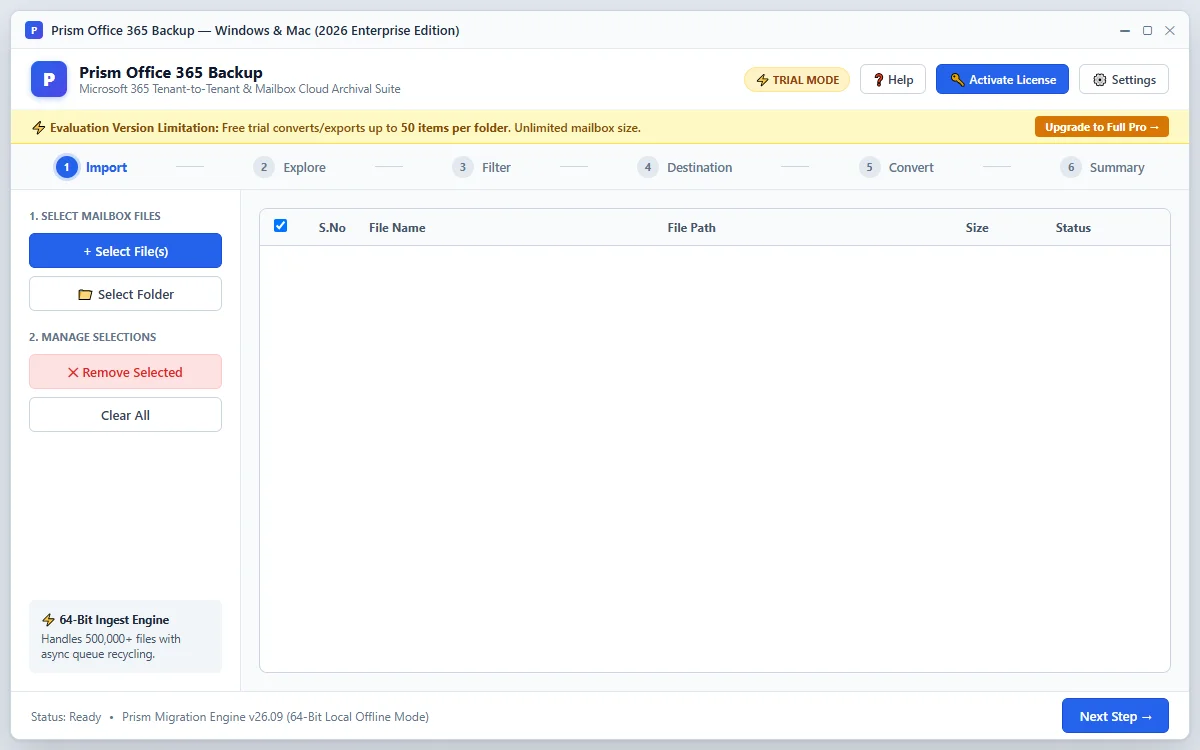Image resolution: width=1200 pixels, height=750 pixels.
Task: Click the folder icon on Select Folder
Action: pyautogui.click(x=85, y=295)
